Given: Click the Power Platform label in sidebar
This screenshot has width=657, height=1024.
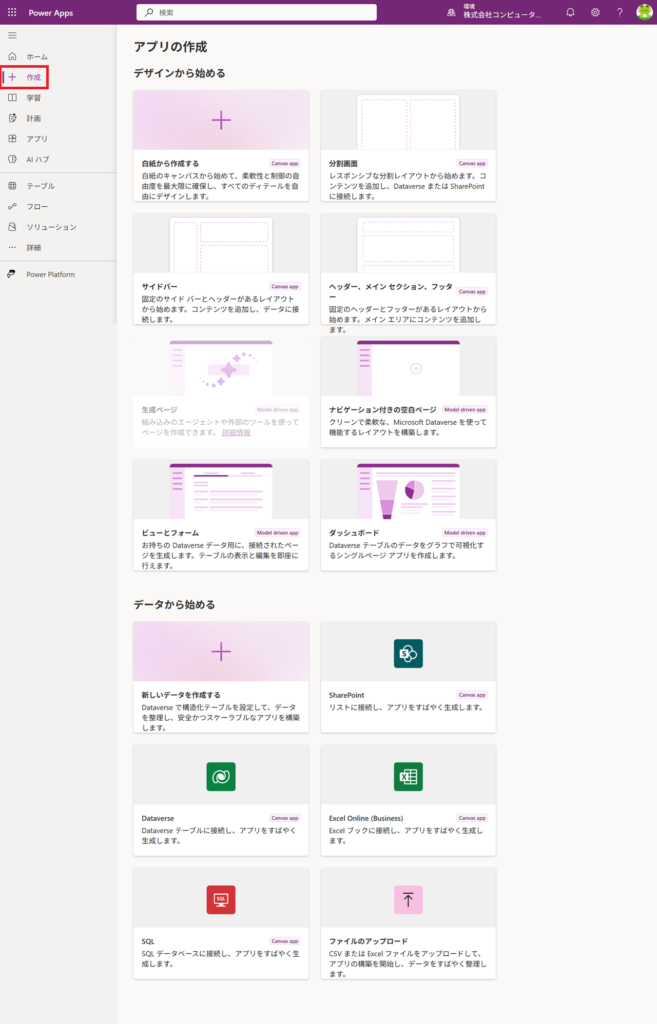Looking at the screenshot, I should tap(50, 274).
